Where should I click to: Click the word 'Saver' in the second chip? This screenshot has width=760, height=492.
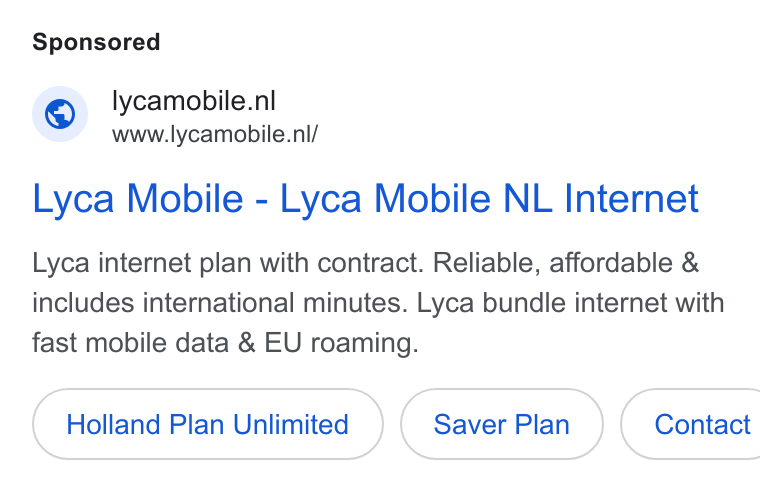[469, 425]
